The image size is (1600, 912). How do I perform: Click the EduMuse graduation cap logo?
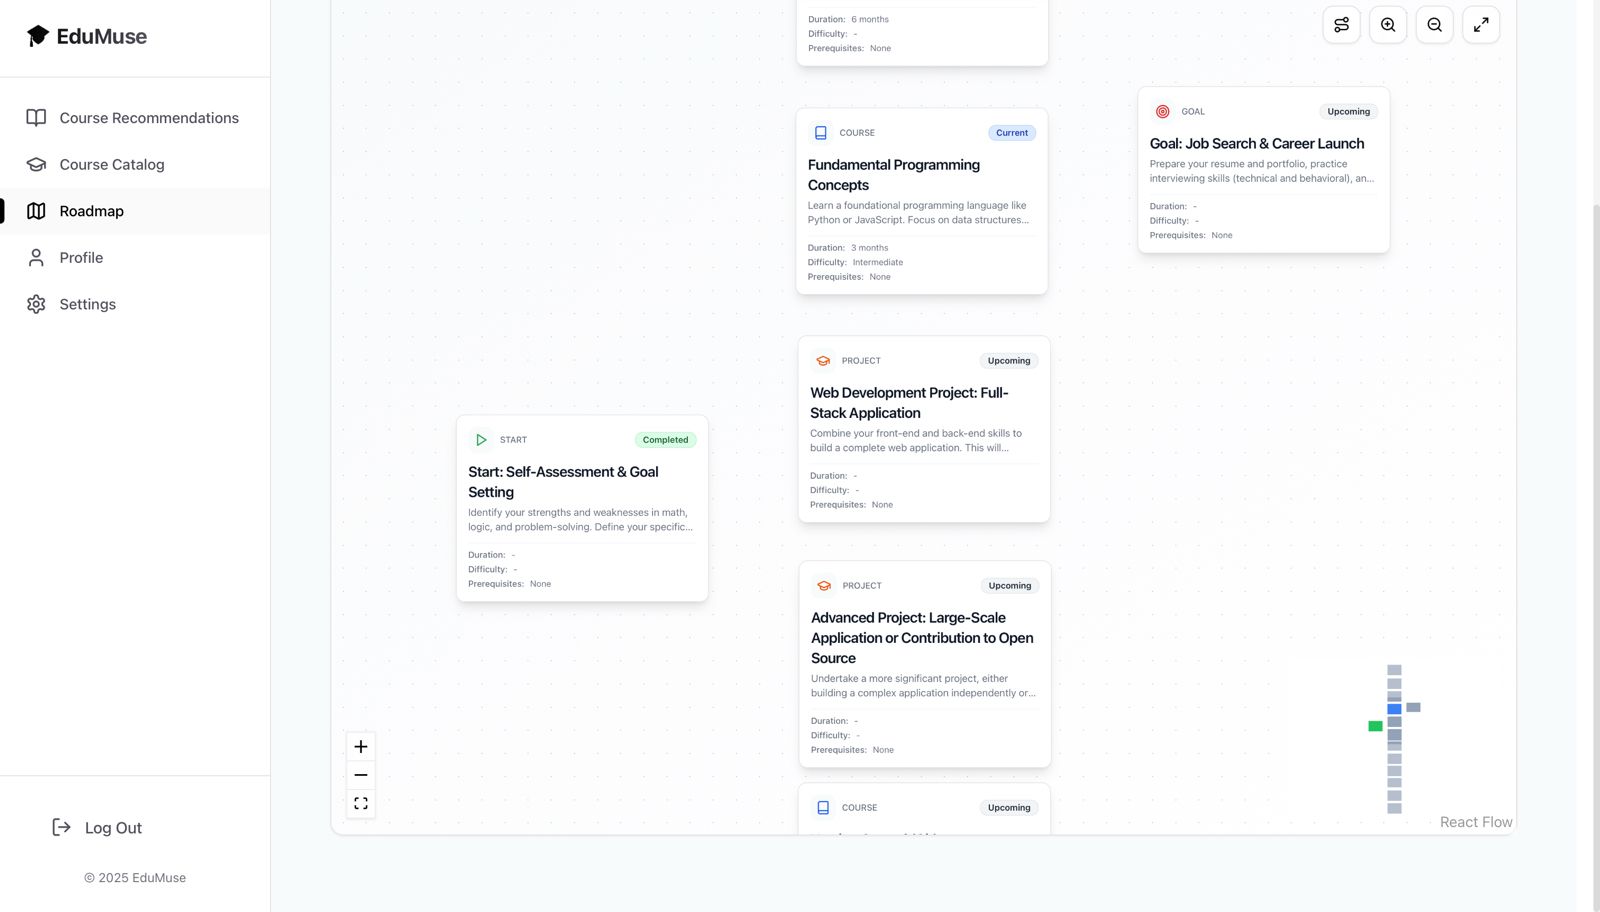(38, 36)
